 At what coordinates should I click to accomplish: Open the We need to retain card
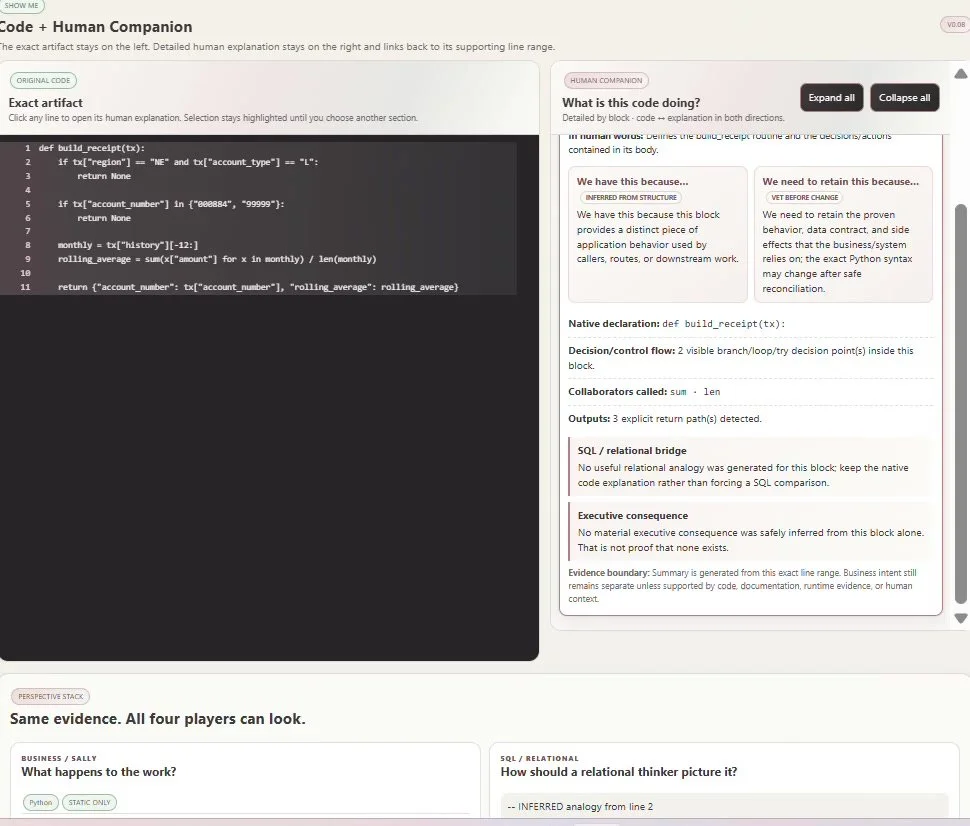tap(843, 234)
